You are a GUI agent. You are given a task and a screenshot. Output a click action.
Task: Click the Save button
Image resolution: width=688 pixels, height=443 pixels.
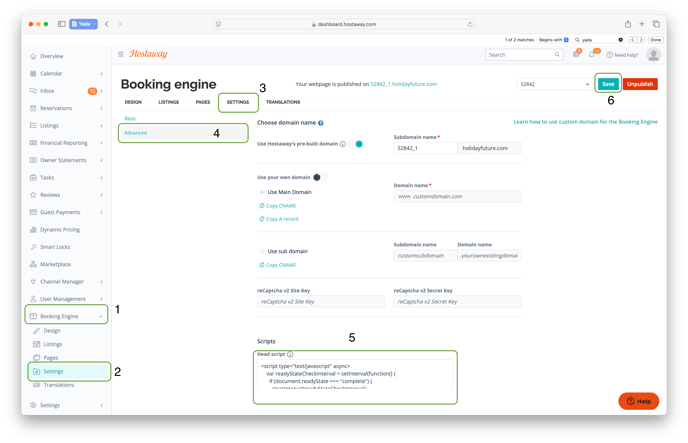[607, 85]
